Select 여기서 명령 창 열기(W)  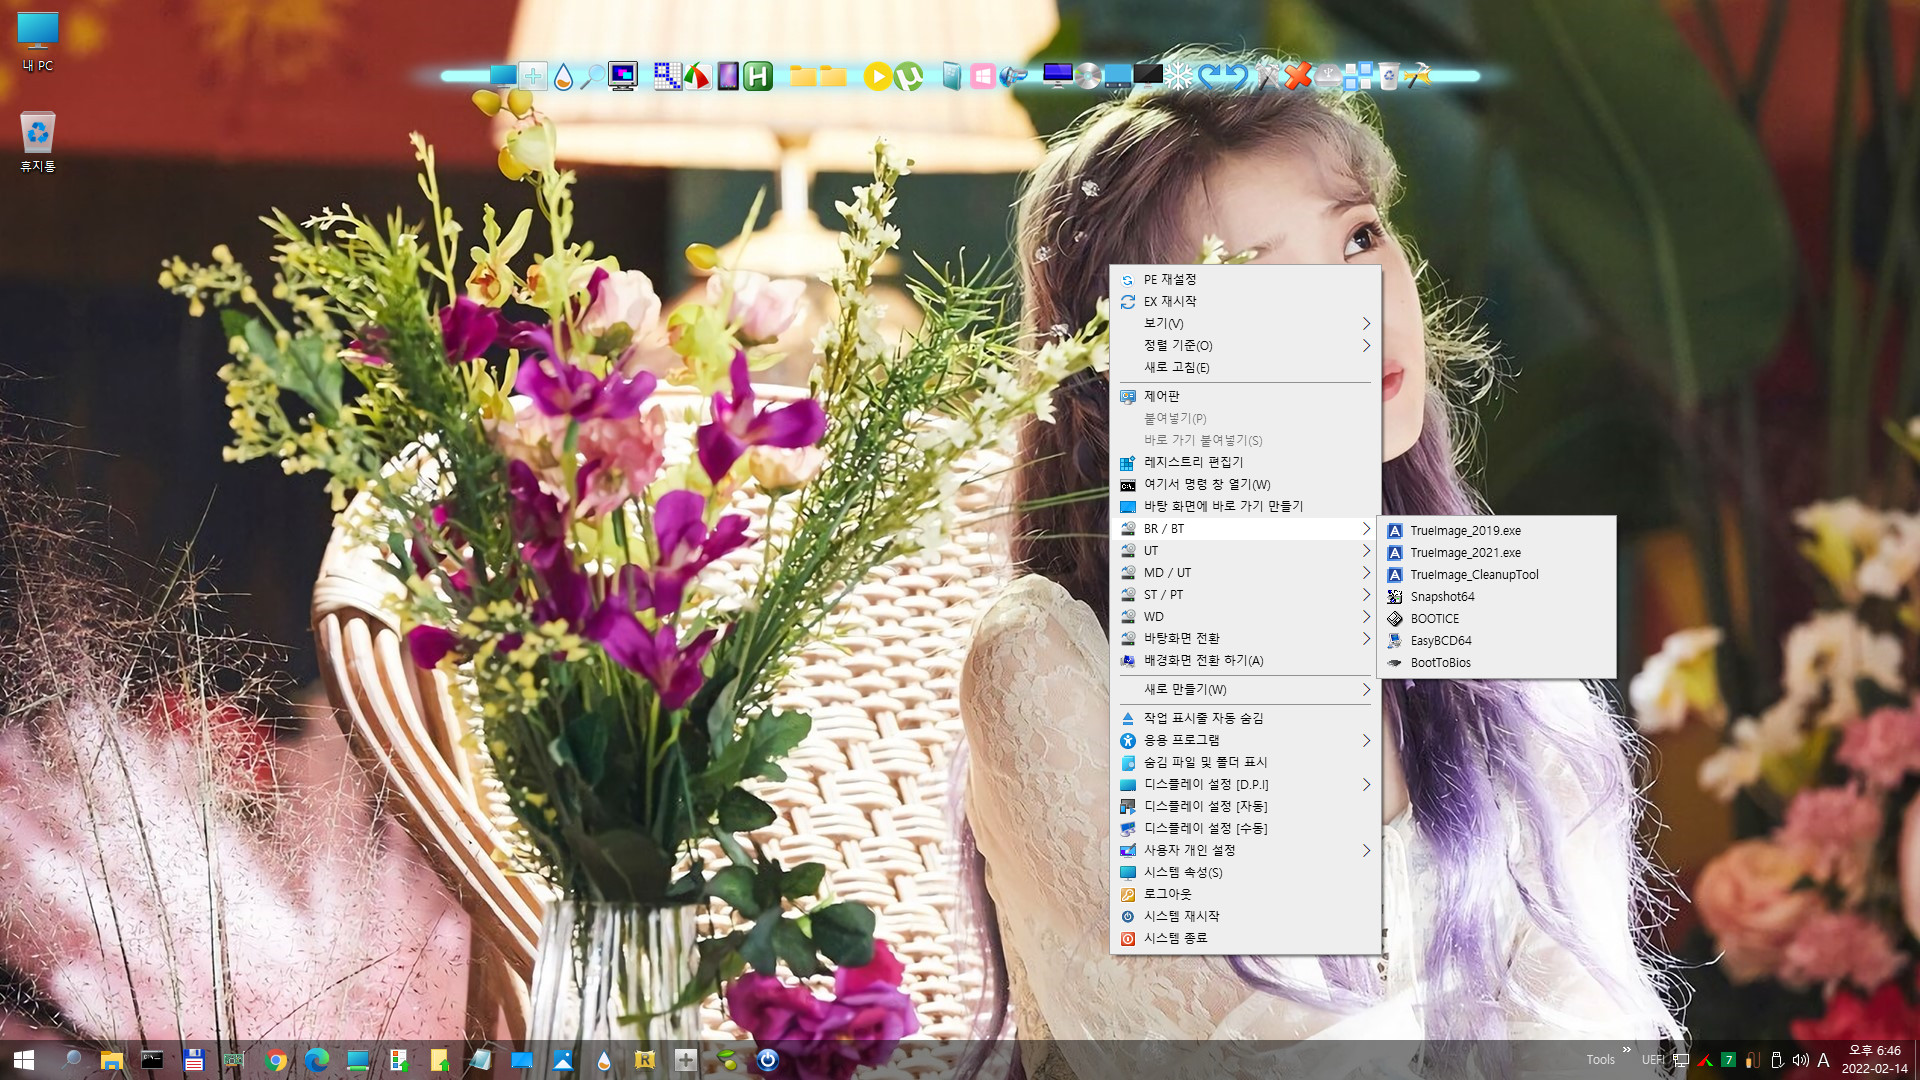(x=1245, y=484)
